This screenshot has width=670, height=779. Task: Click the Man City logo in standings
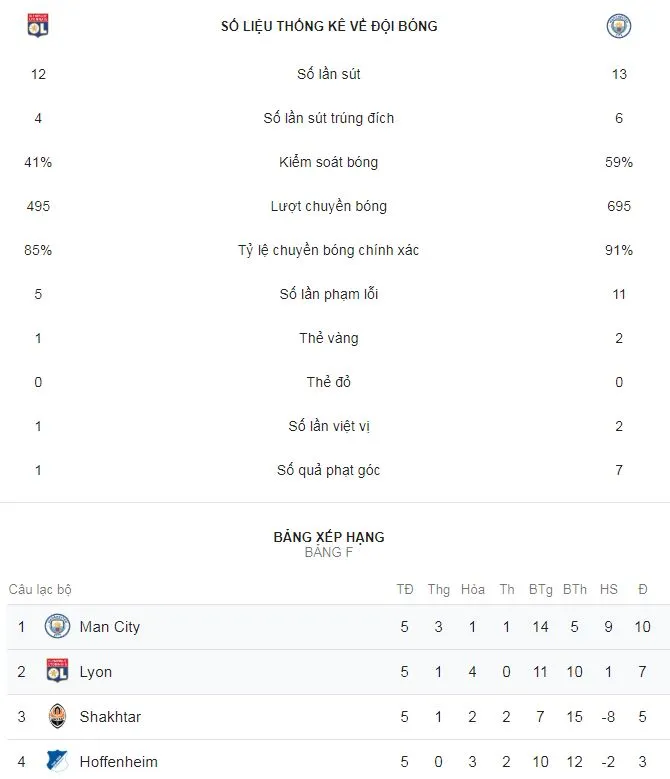click(x=57, y=627)
